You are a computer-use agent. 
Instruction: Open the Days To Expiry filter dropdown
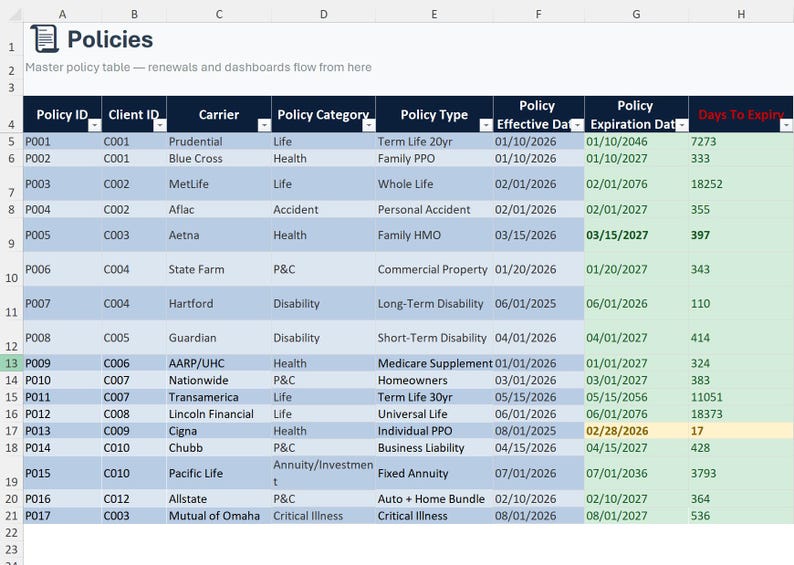(x=786, y=125)
